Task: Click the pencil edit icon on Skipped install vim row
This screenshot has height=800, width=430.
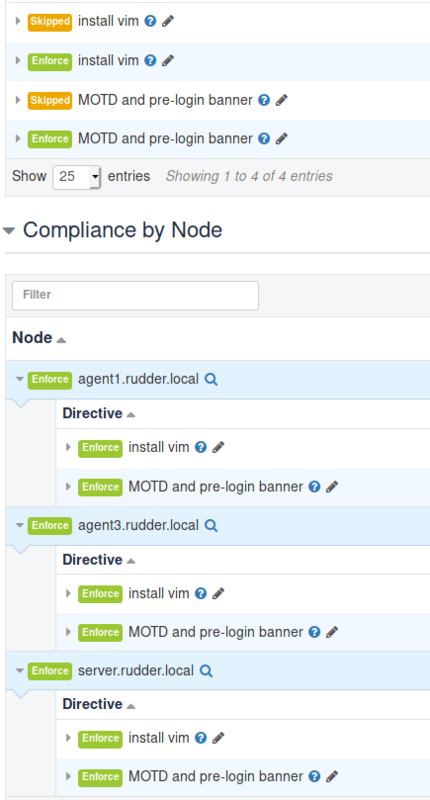Action: (168, 21)
